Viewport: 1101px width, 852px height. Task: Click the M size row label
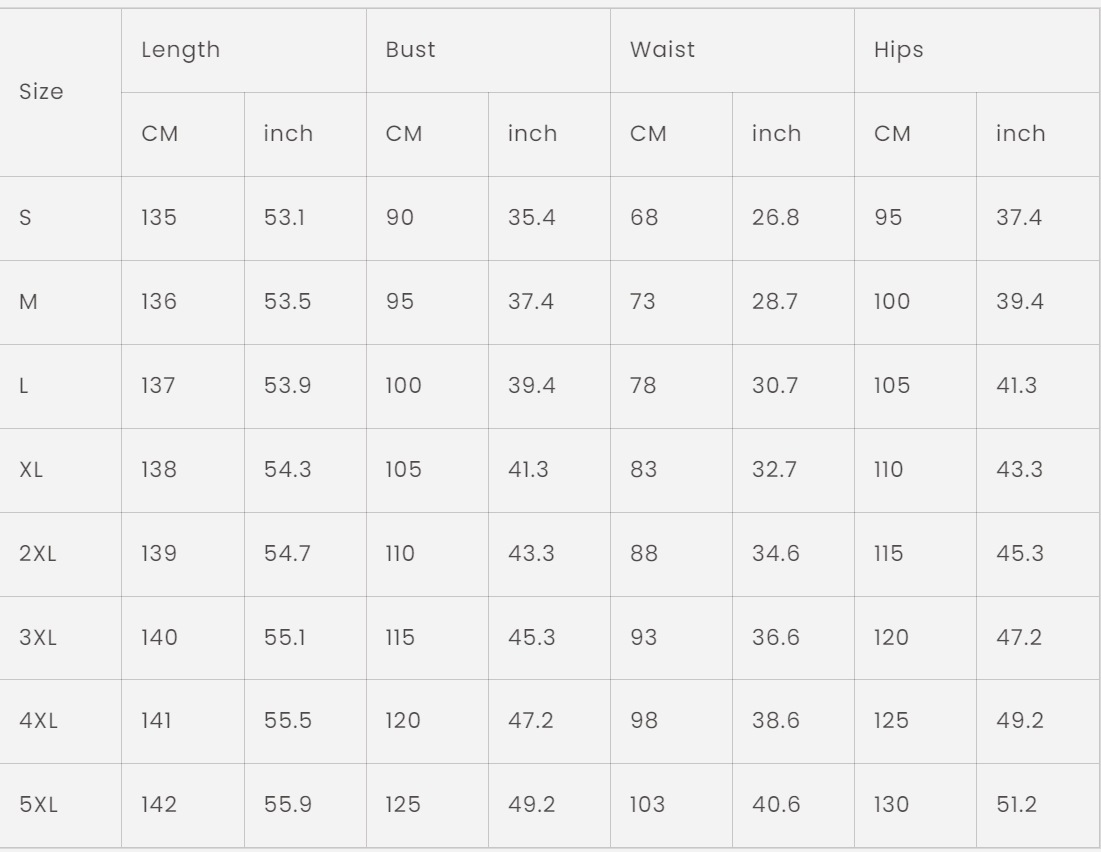(x=28, y=302)
